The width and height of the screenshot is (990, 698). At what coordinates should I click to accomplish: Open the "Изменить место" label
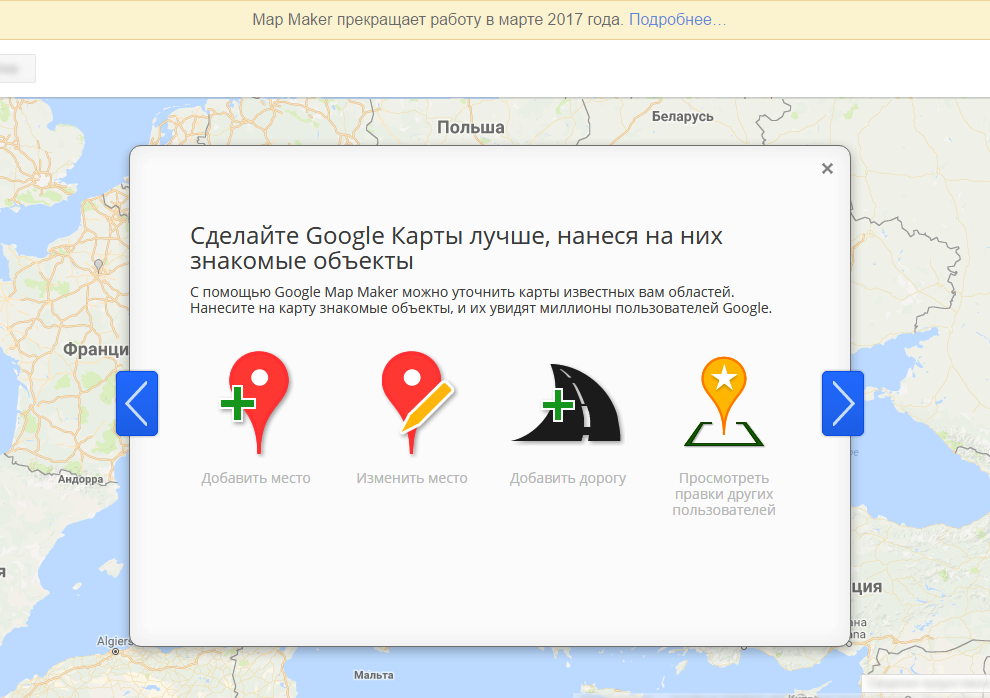(x=412, y=478)
